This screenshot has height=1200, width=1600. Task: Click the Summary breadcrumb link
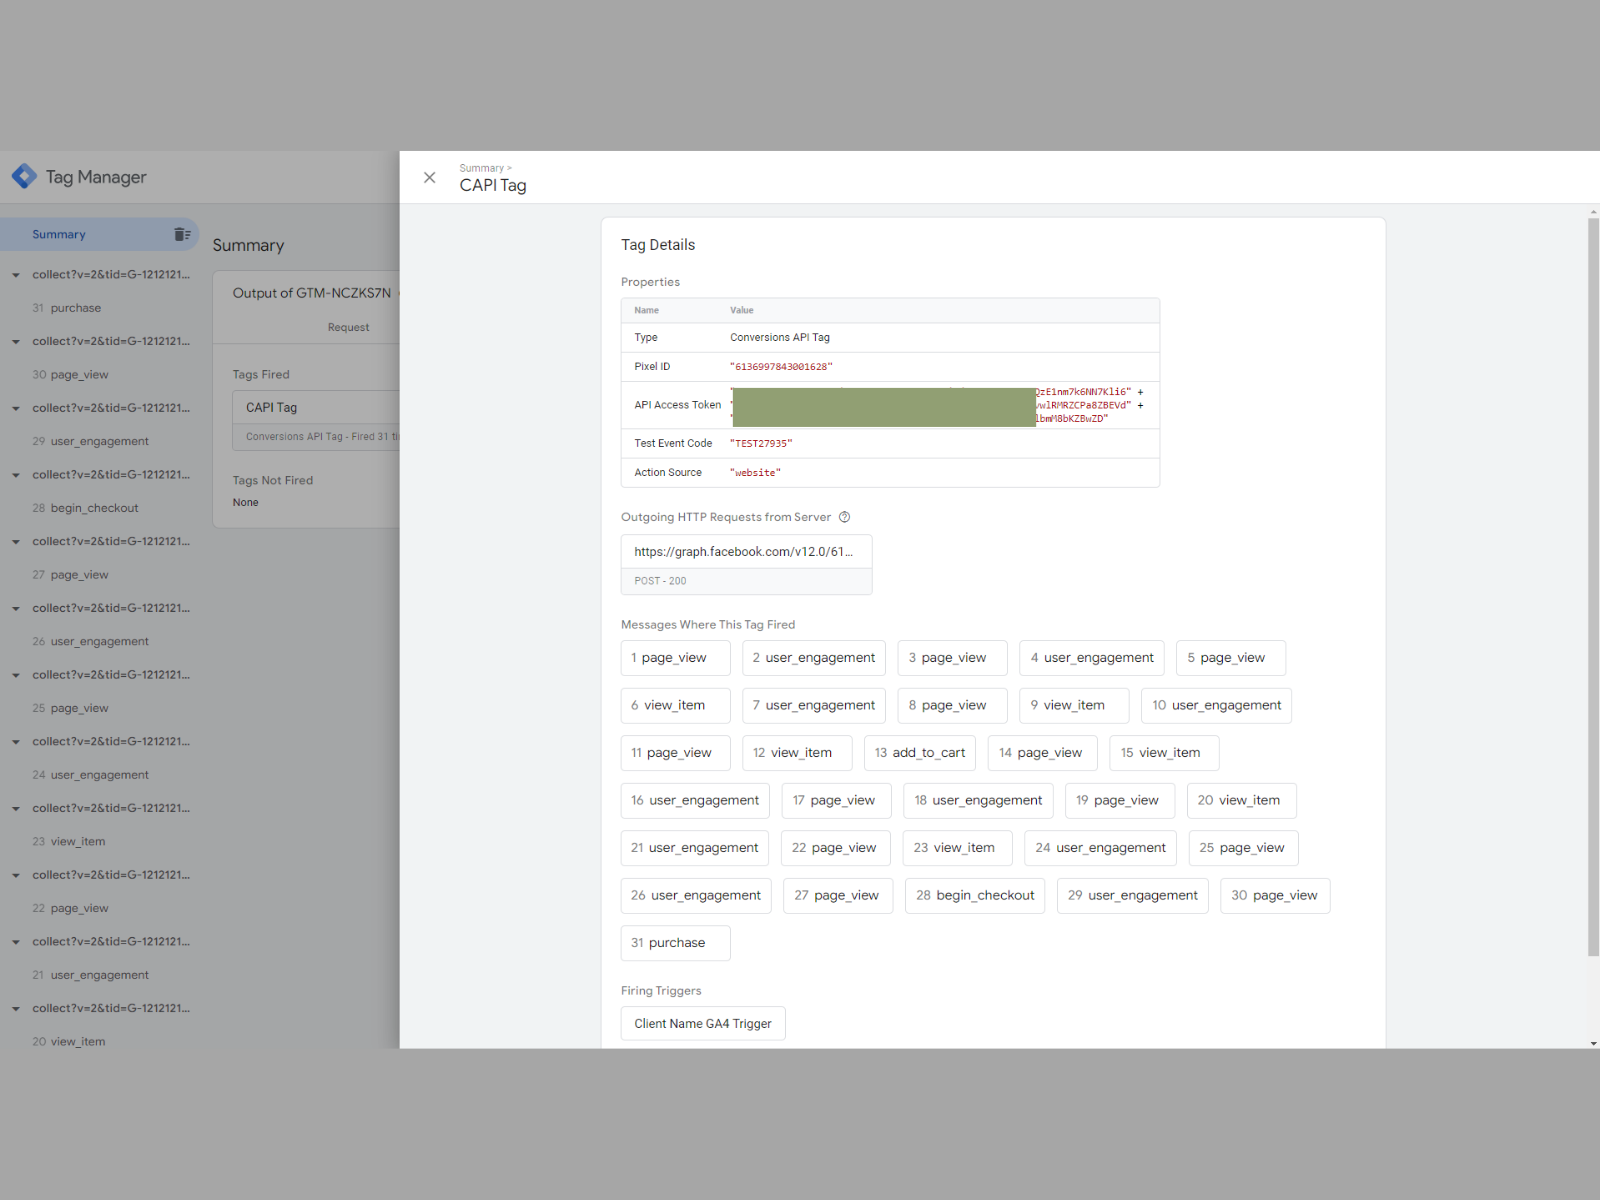point(482,168)
